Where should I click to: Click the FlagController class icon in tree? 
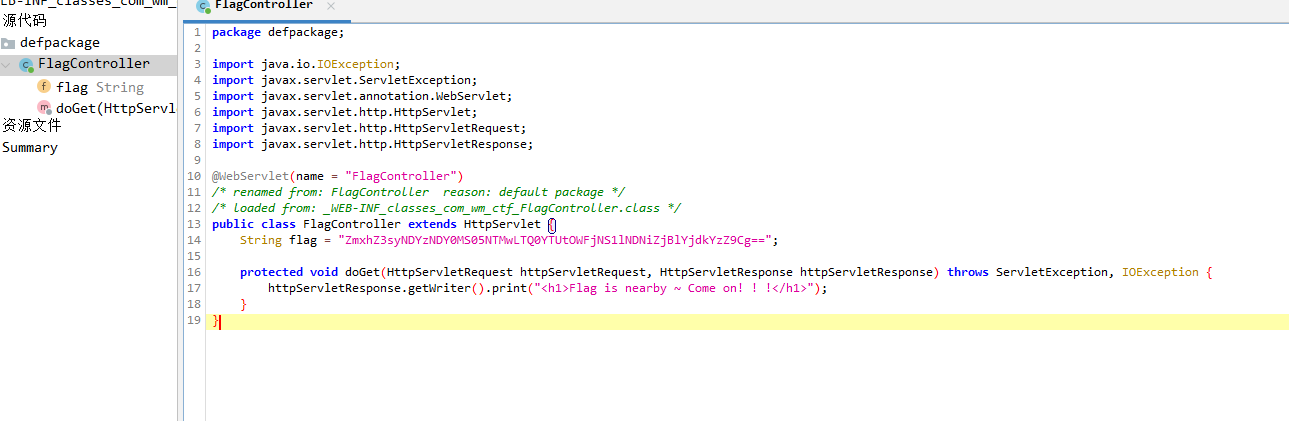point(26,65)
